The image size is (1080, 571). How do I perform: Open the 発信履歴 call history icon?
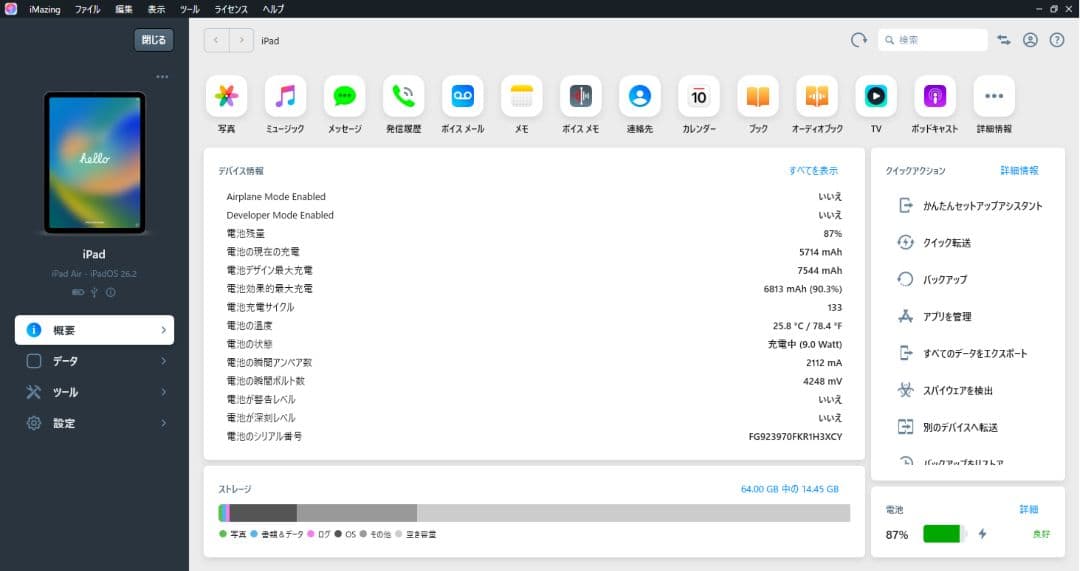[404, 96]
